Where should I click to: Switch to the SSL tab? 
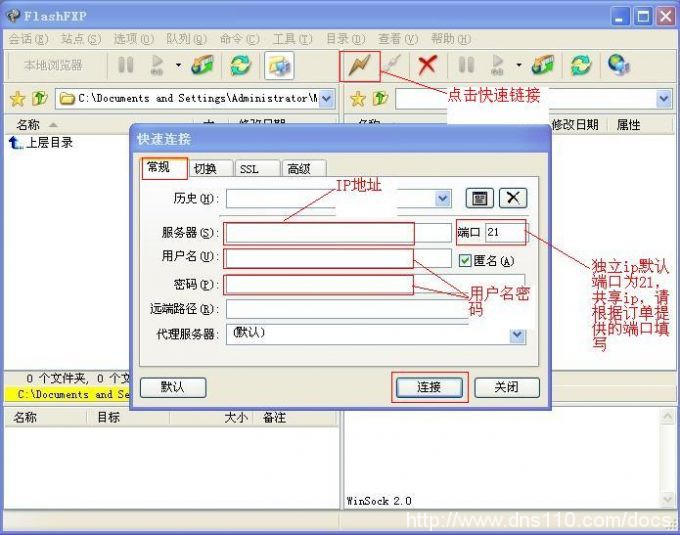[x=249, y=169]
